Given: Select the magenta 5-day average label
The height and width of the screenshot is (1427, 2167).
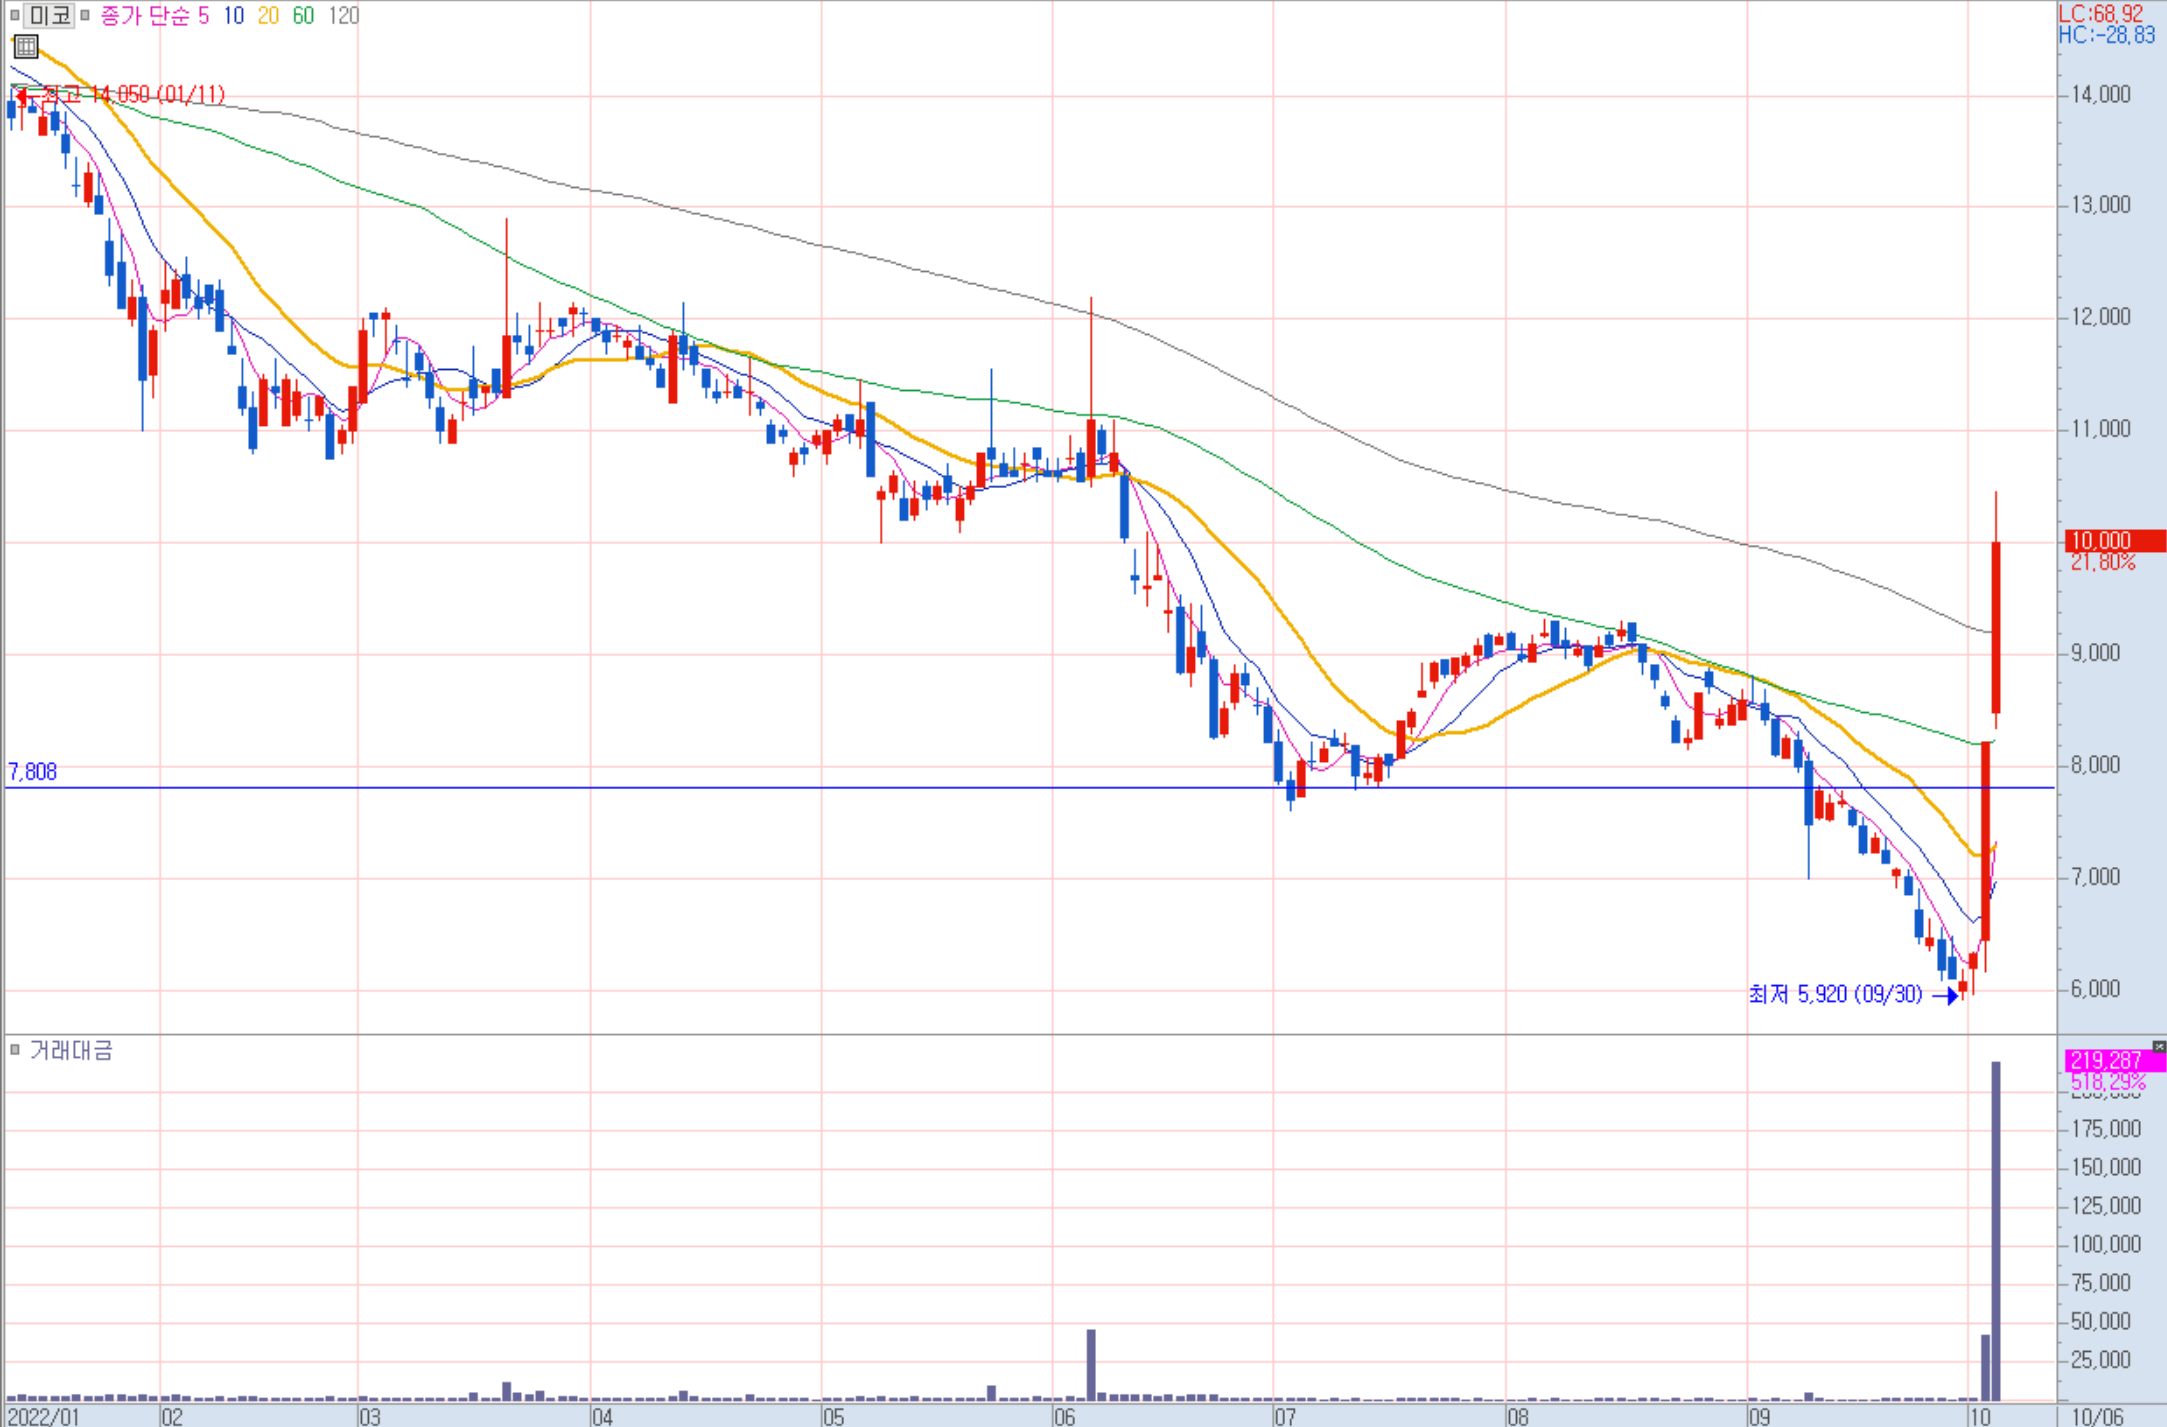Looking at the screenshot, I should (203, 15).
